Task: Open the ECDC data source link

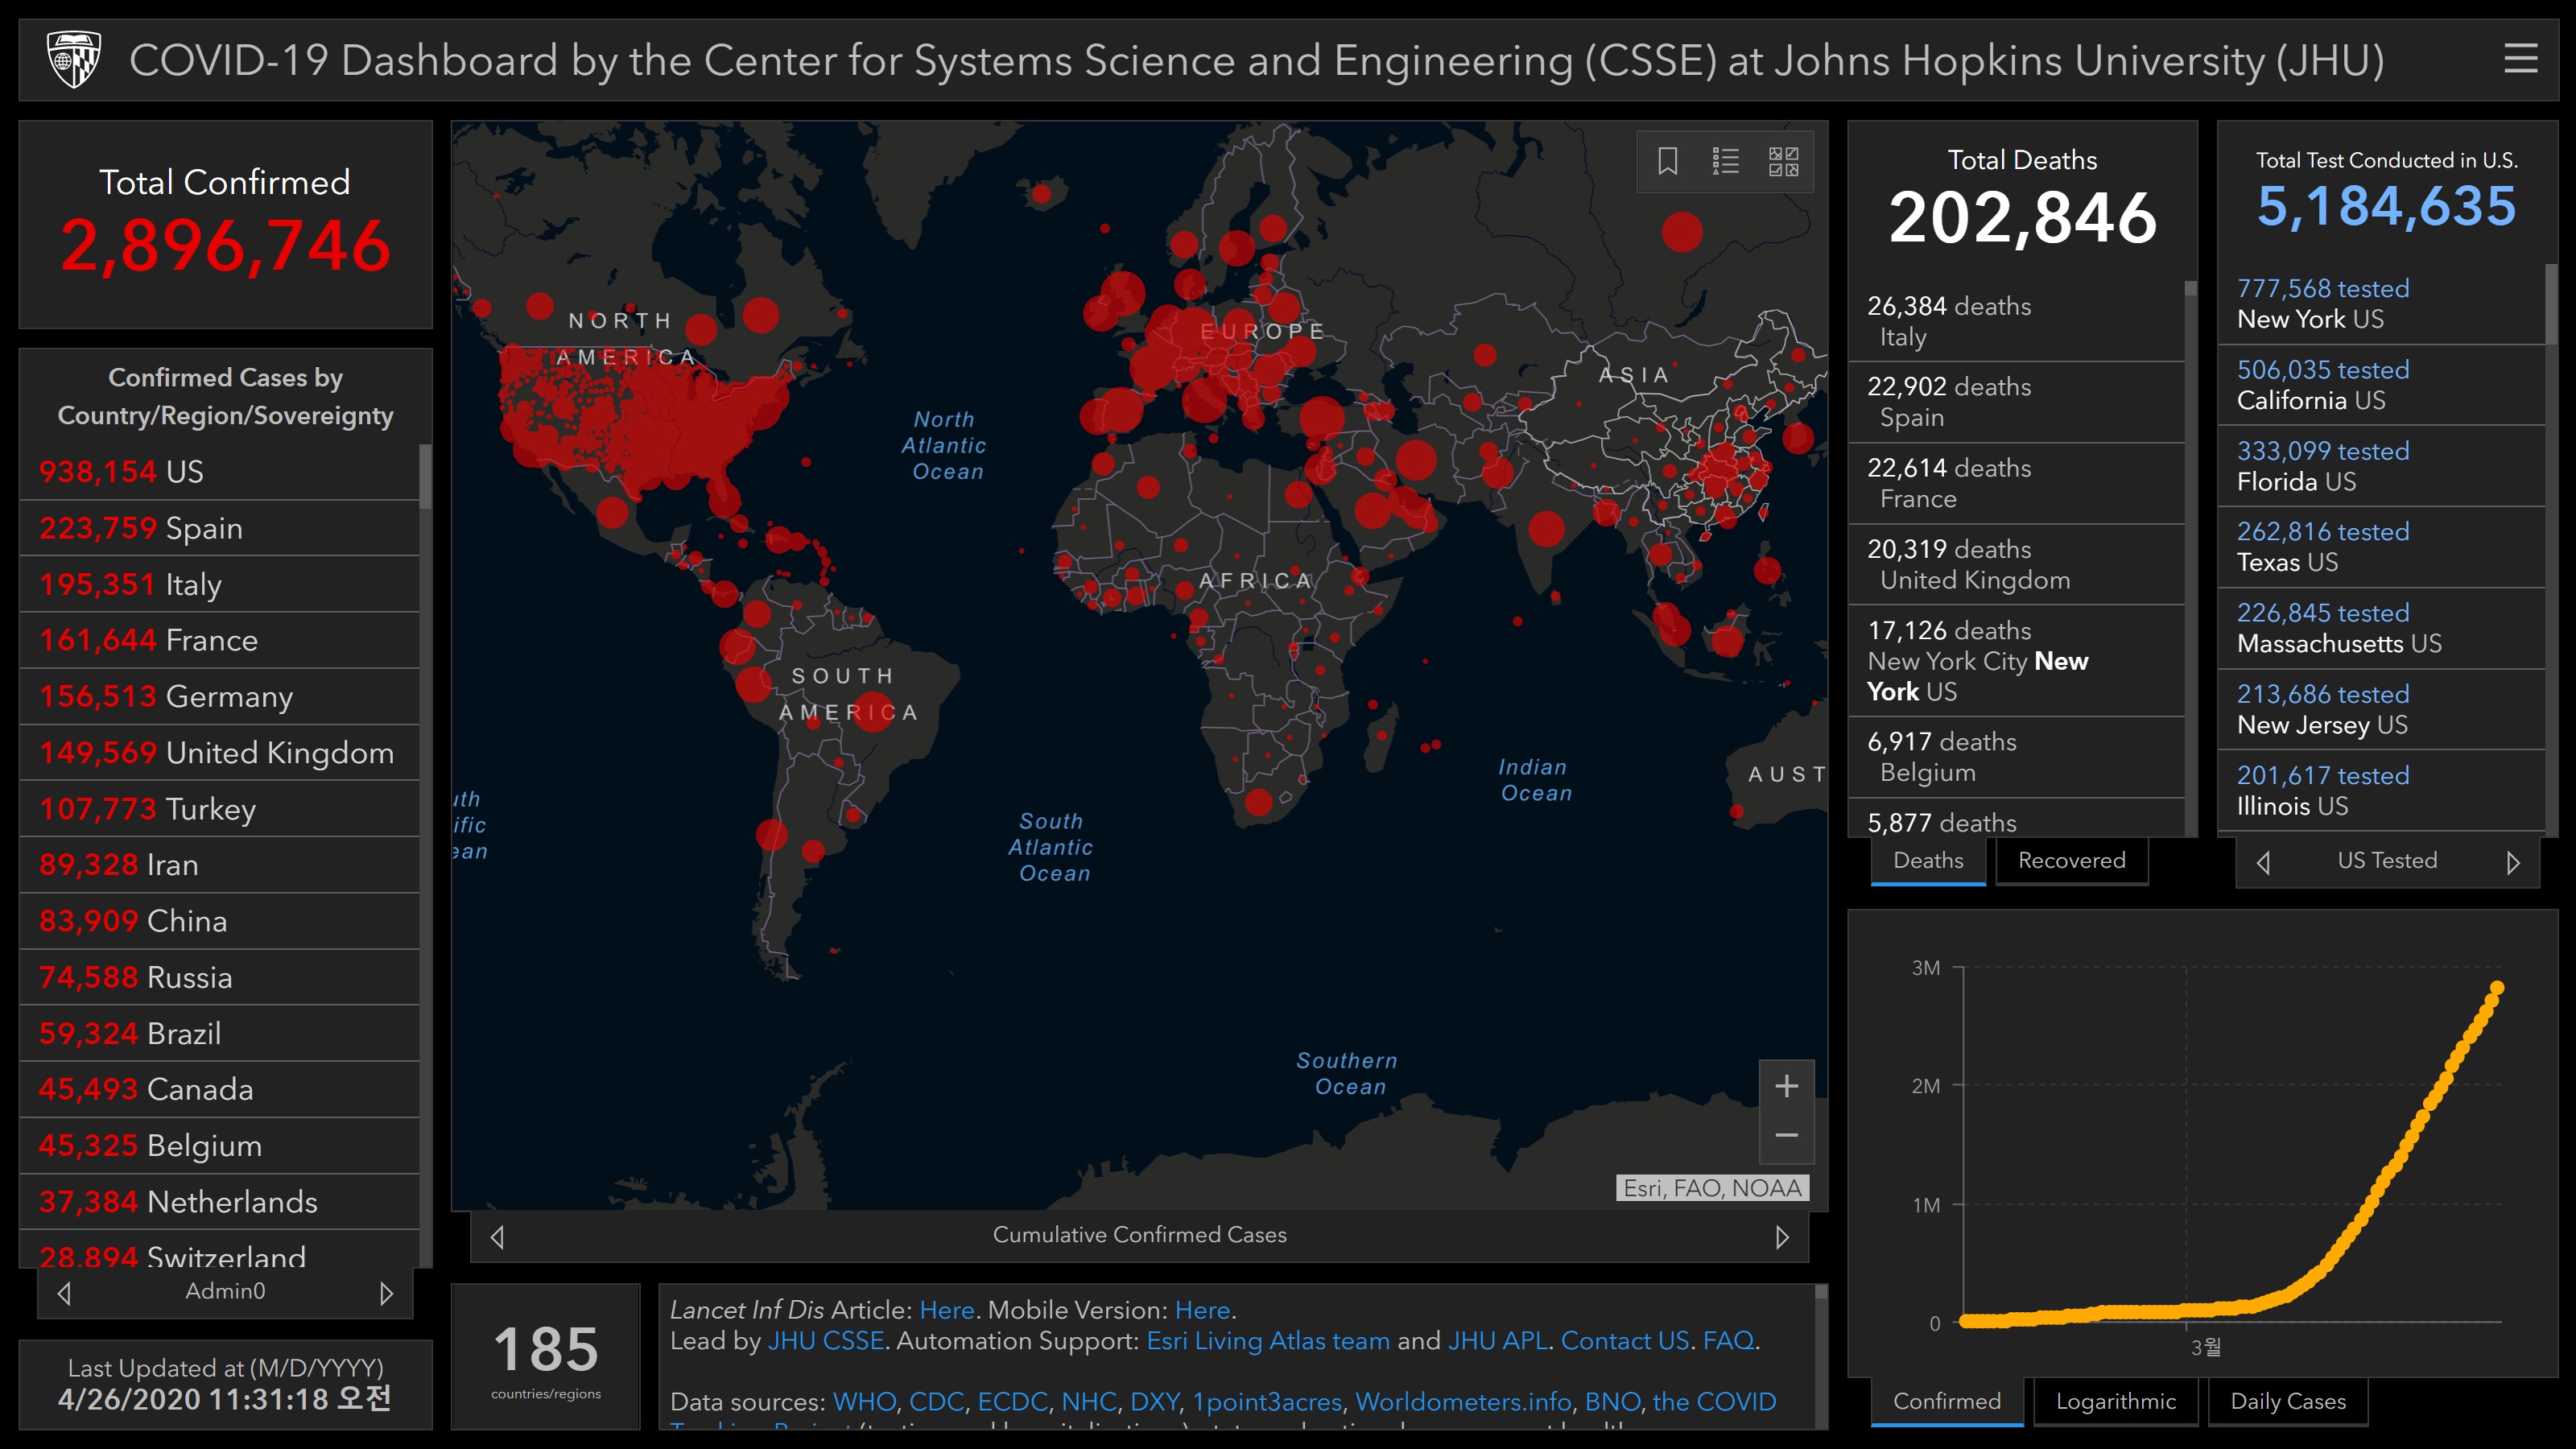Action: click(1012, 1402)
